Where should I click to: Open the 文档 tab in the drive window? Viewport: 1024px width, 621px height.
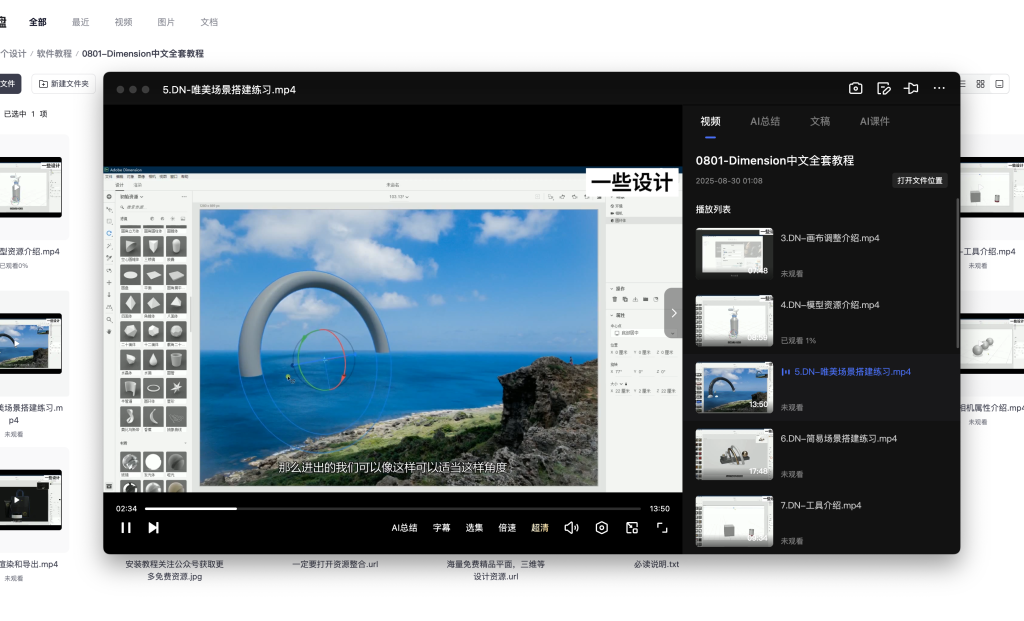(x=209, y=22)
